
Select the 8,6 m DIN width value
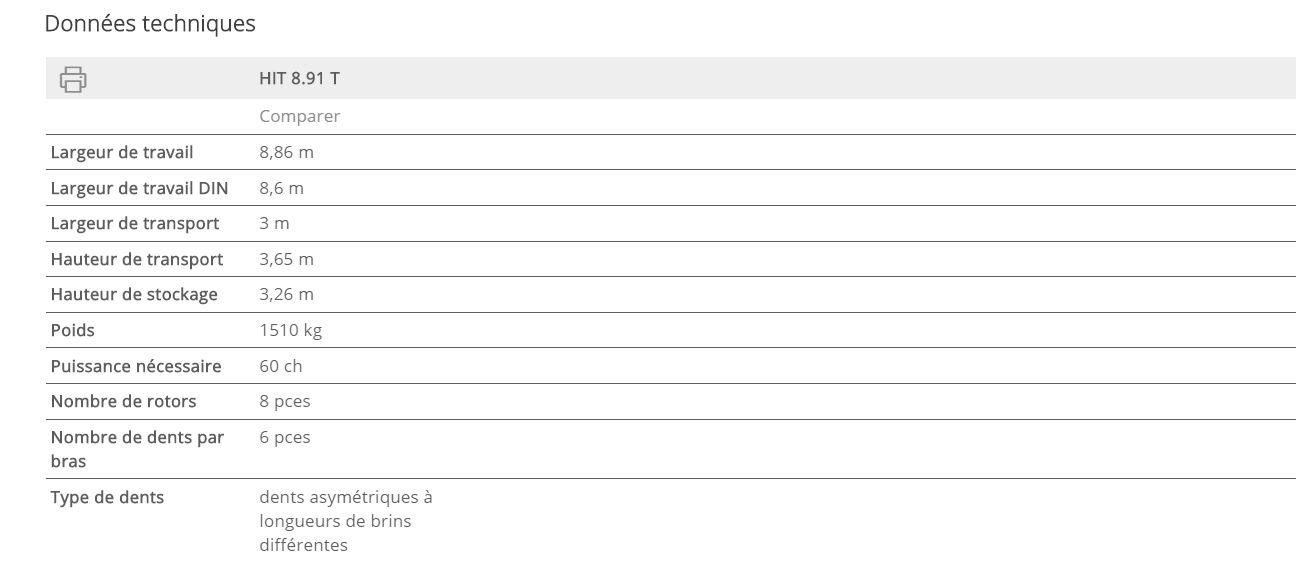281,188
